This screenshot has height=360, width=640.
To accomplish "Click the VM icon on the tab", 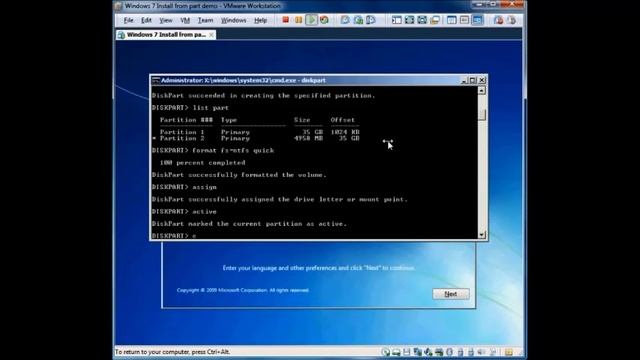I will (121, 35).
